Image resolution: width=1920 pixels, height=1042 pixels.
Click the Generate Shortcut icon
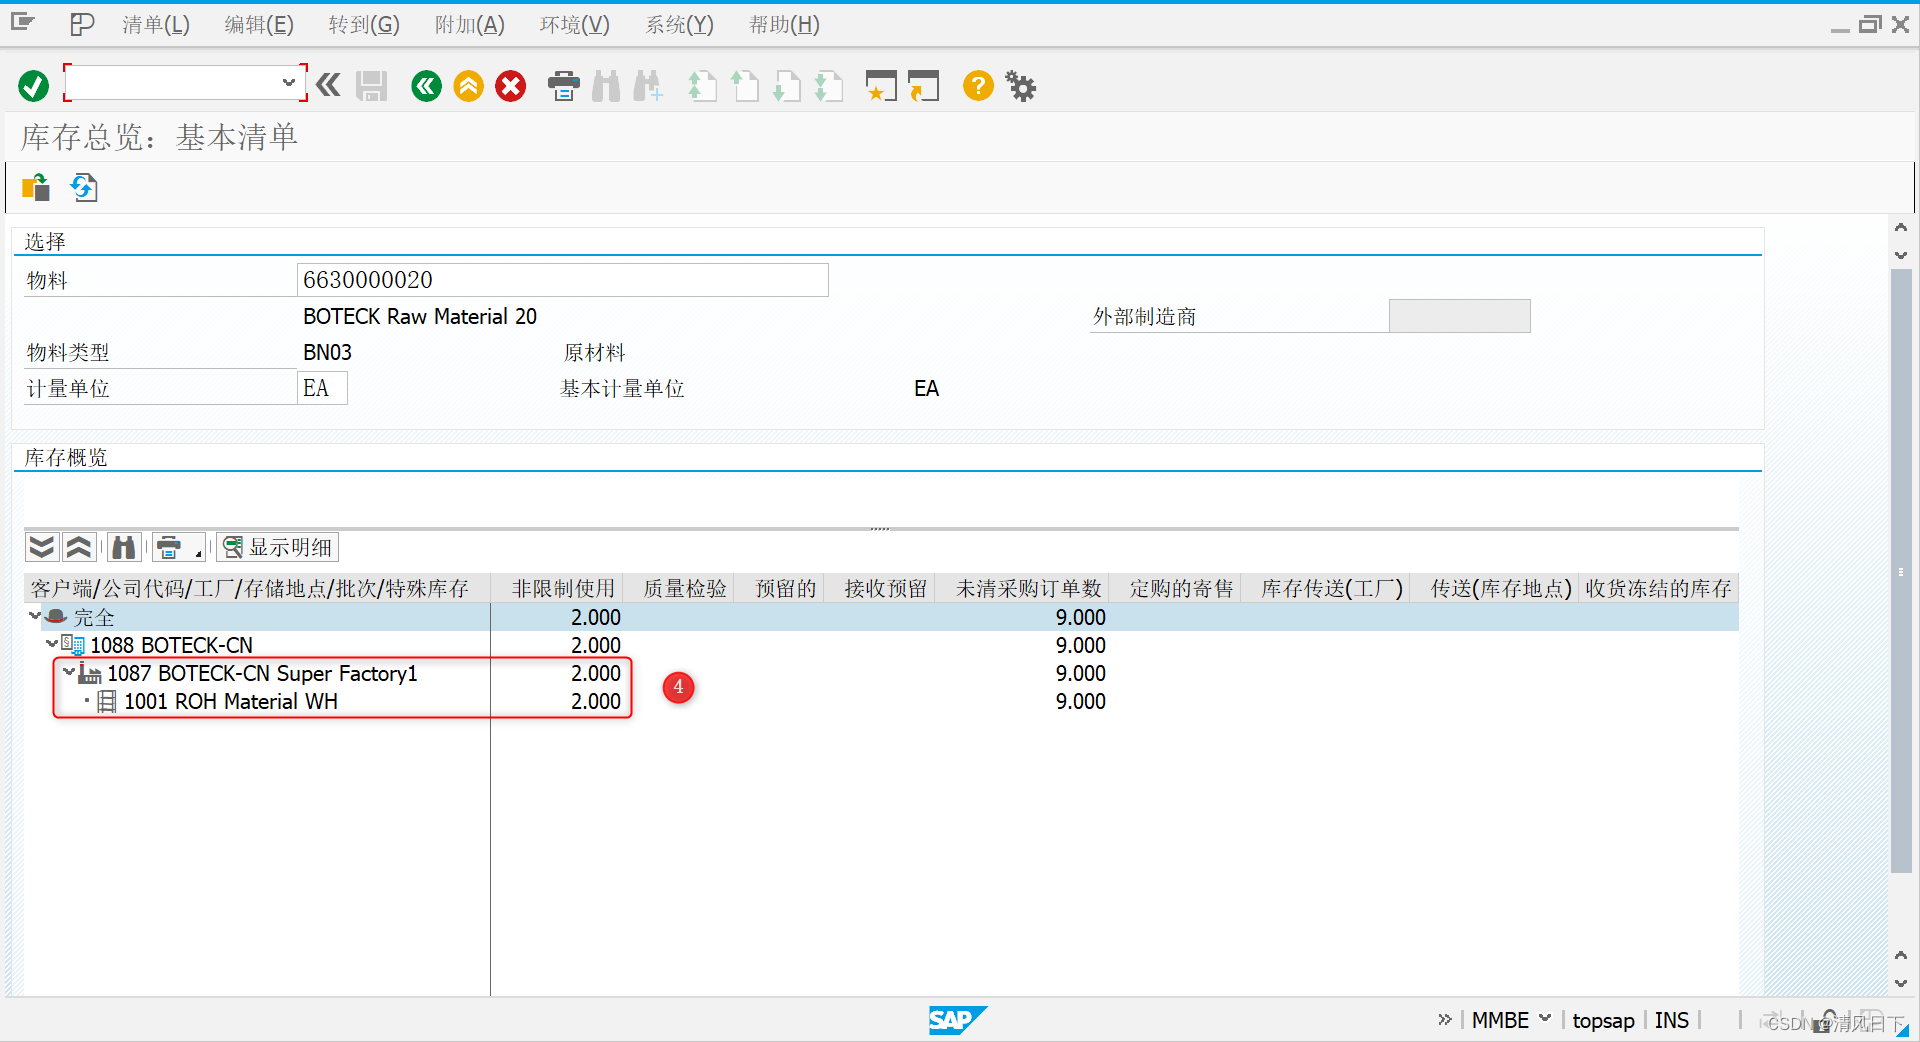(924, 86)
